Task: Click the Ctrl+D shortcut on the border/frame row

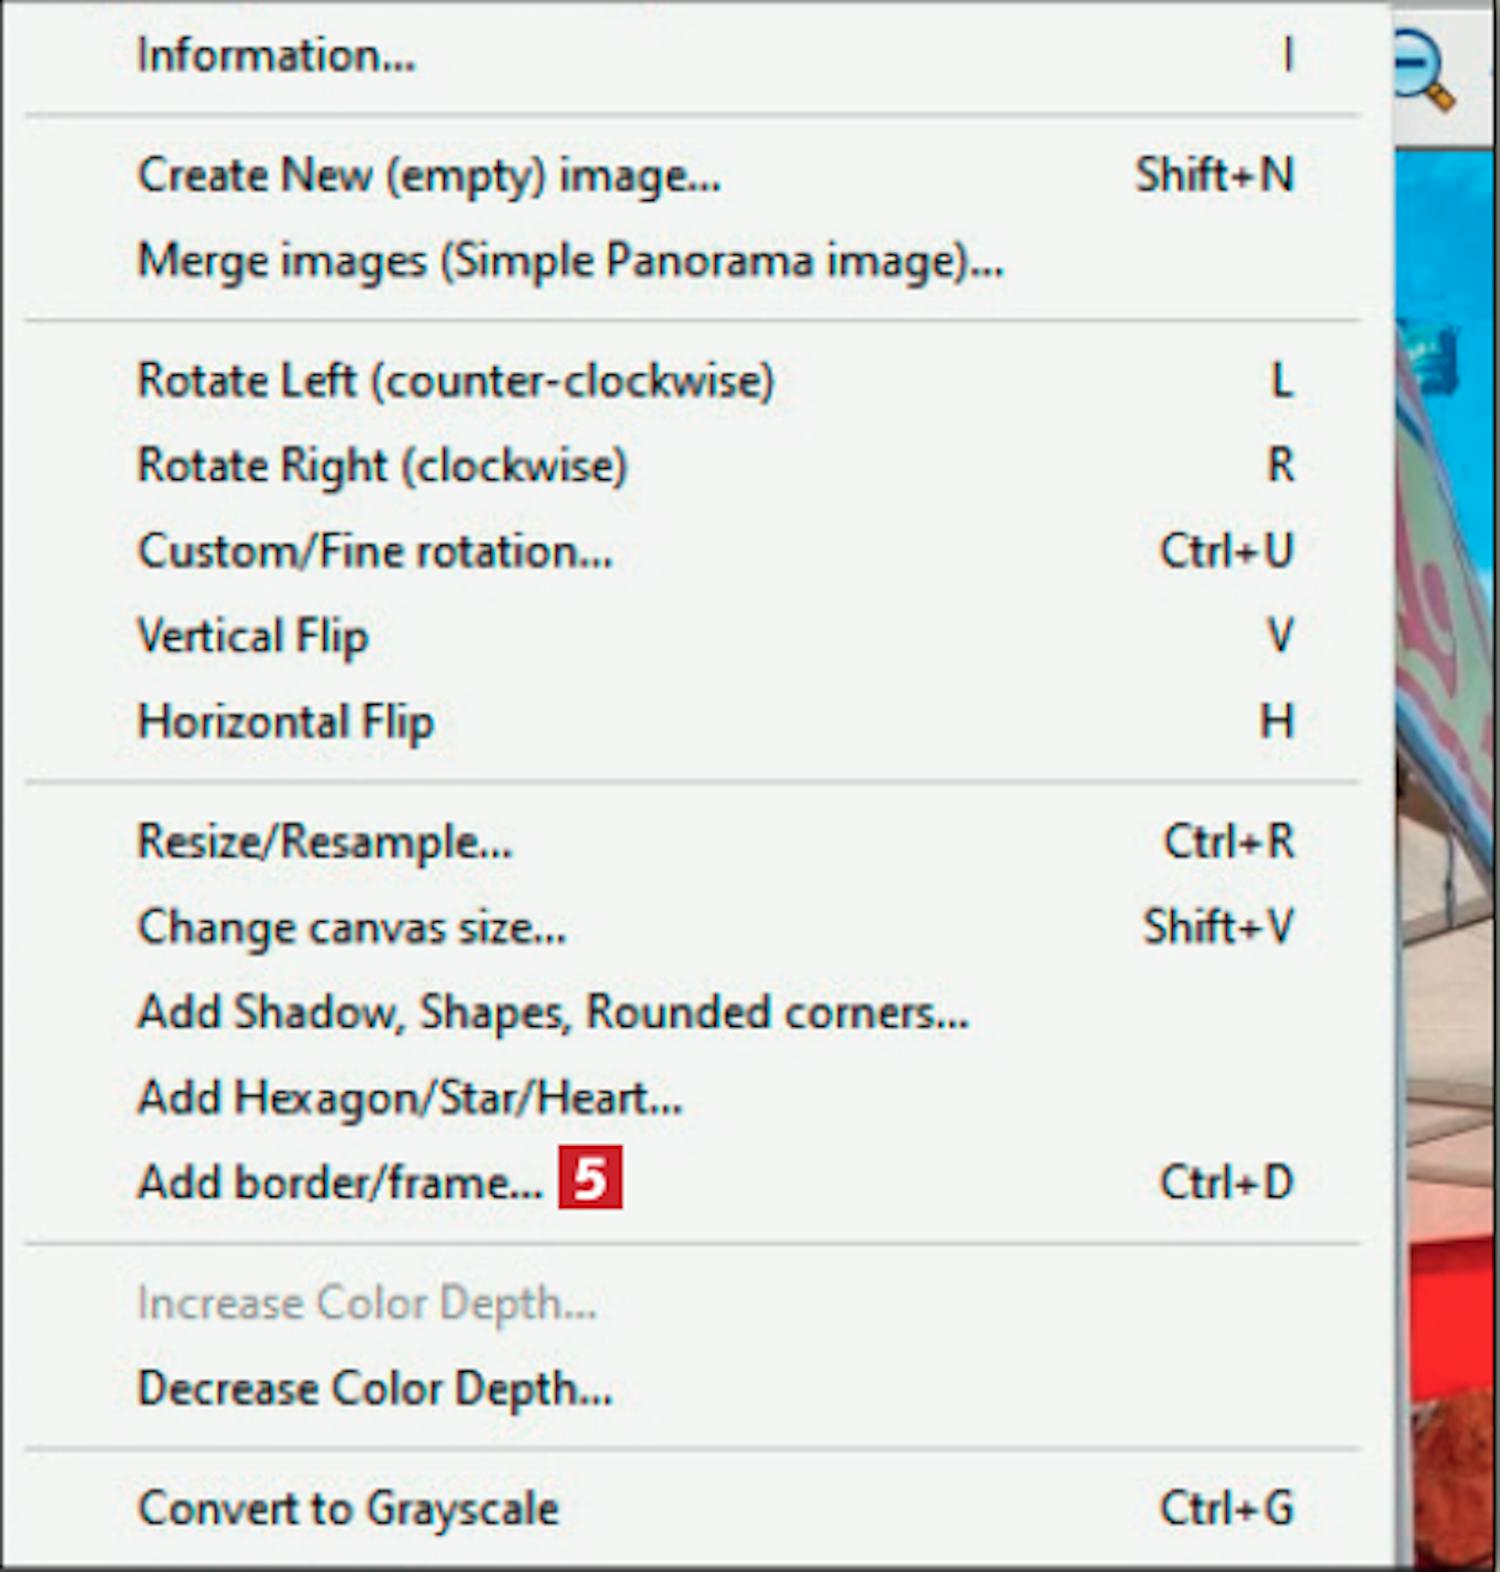Action: point(1226,1183)
